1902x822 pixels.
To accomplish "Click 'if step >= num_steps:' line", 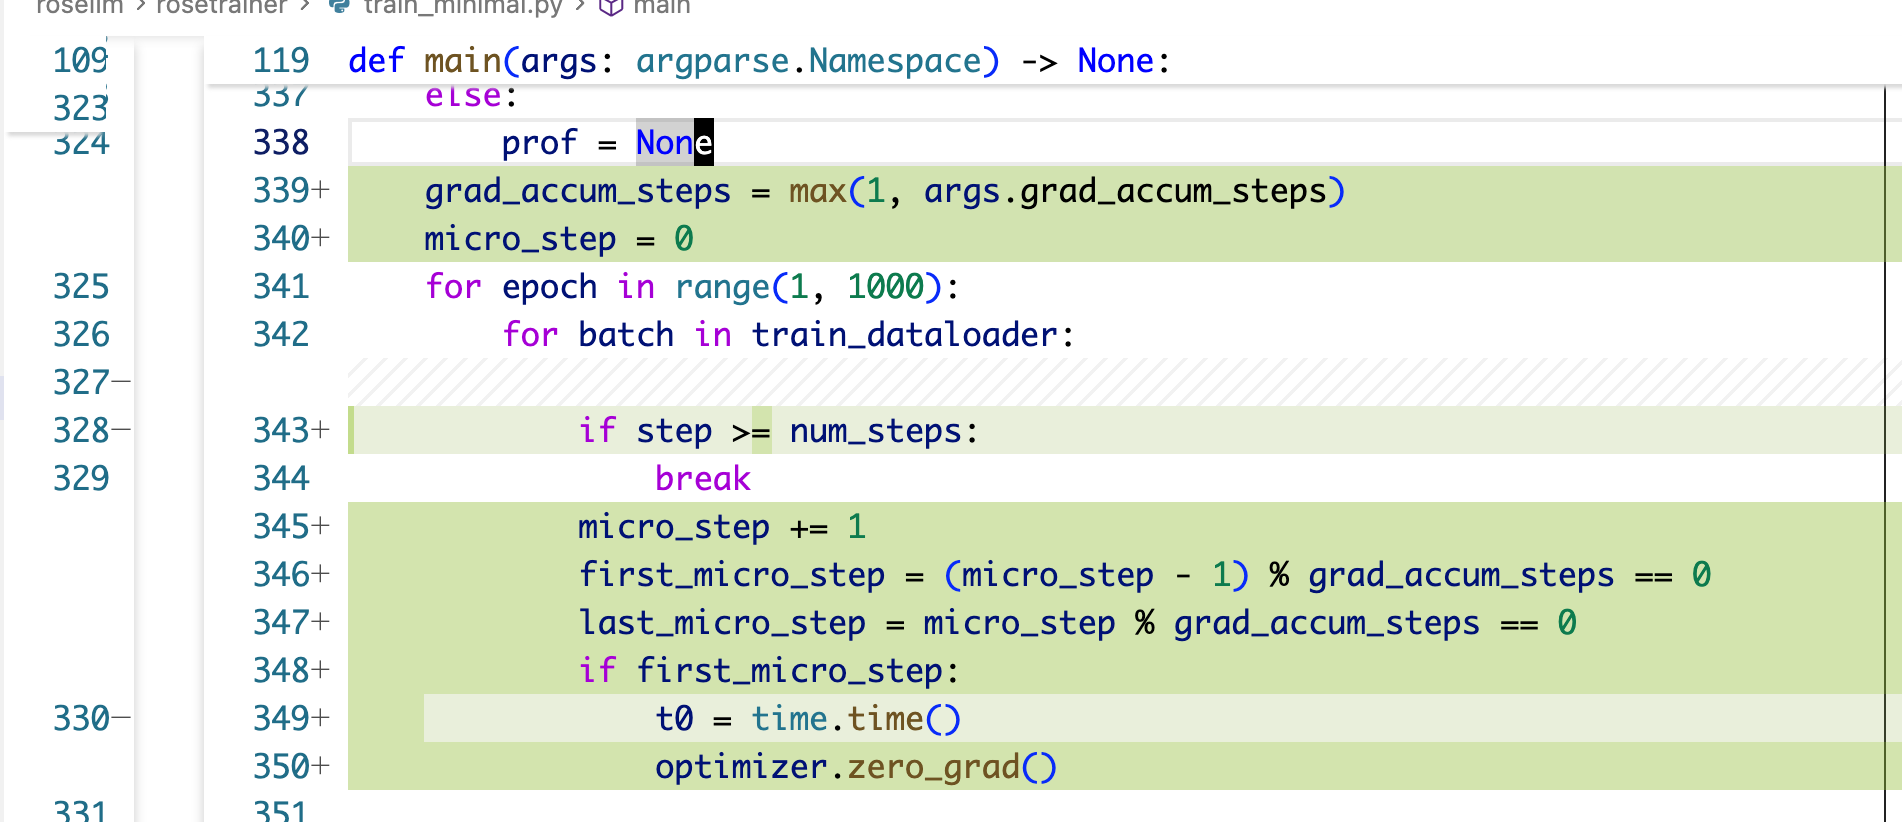I will coord(778,431).
